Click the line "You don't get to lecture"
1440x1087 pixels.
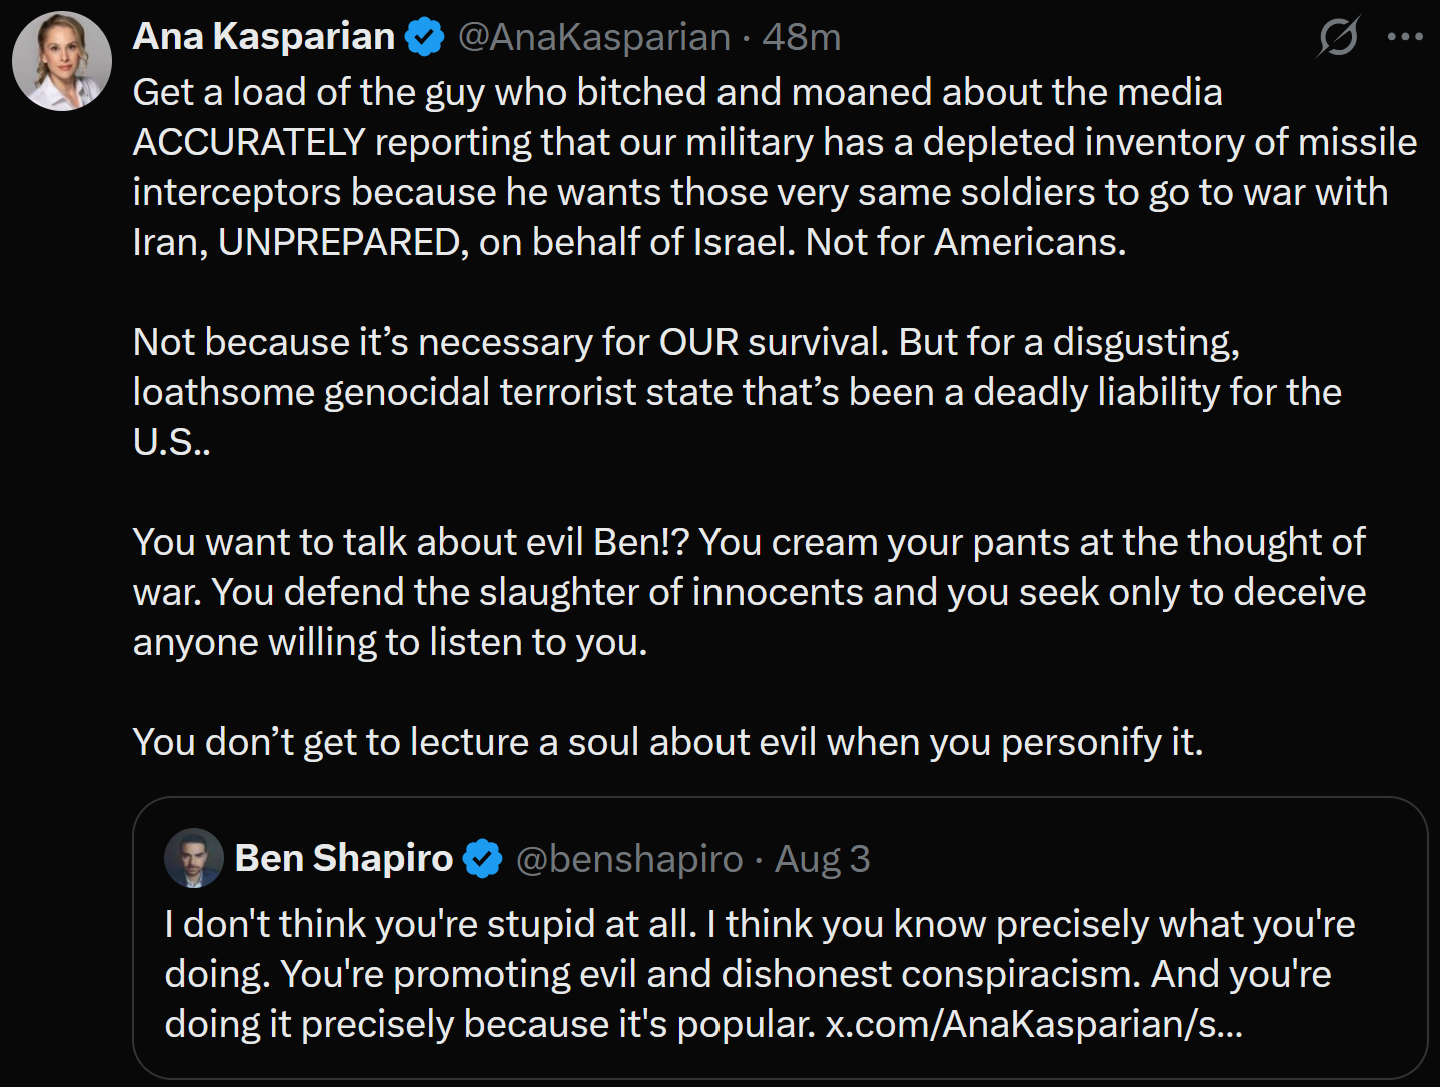click(x=668, y=742)
